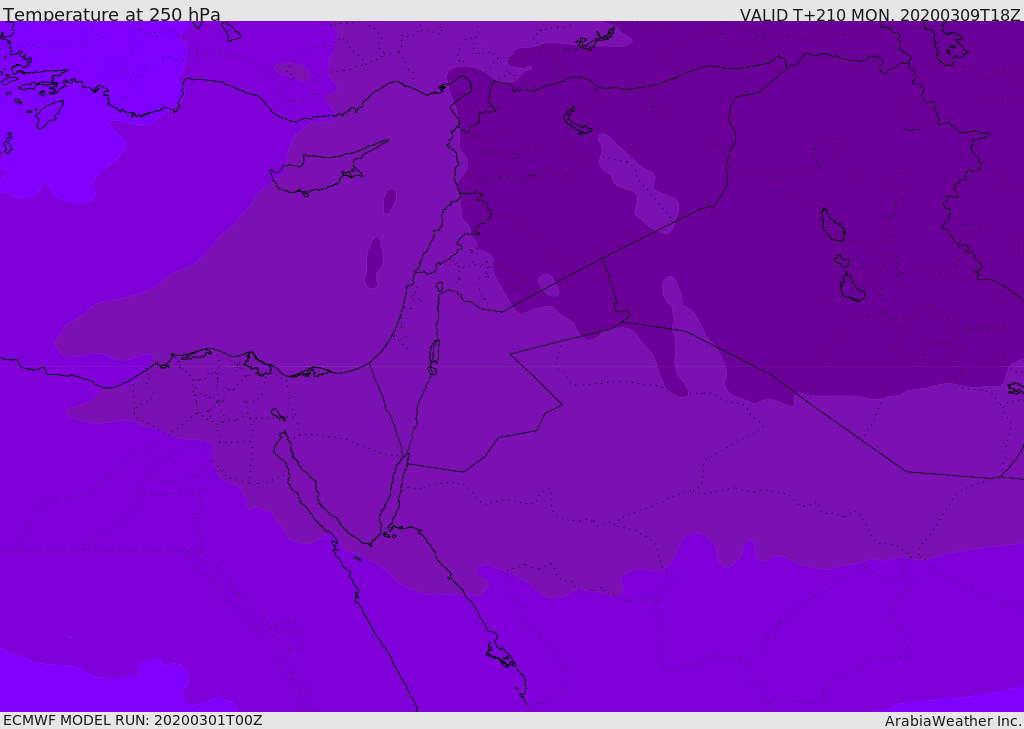Click the 'ArabiaWeather Inc.' credit text
Image resolution: width=1024 pixels, height=729 pixels.
(x=953, y=721)
